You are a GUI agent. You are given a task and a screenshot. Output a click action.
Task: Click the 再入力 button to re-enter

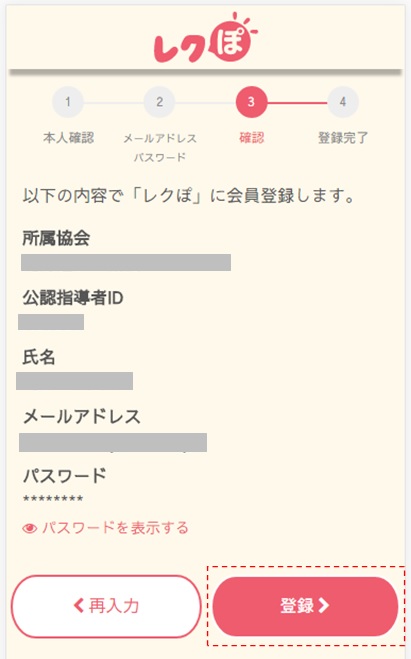pyautogui.click(x=106, y=606)
